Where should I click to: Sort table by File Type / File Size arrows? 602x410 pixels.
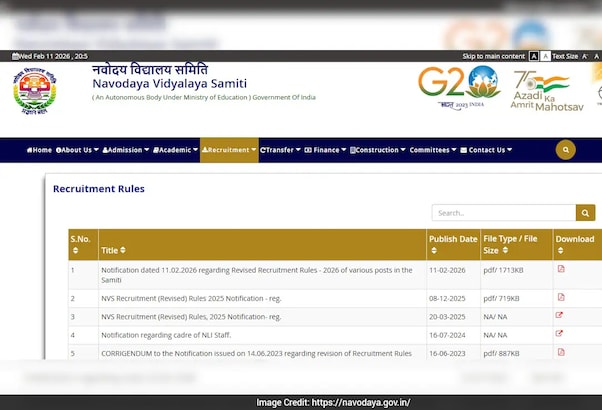pyautogui.click(x=505, y=250)
